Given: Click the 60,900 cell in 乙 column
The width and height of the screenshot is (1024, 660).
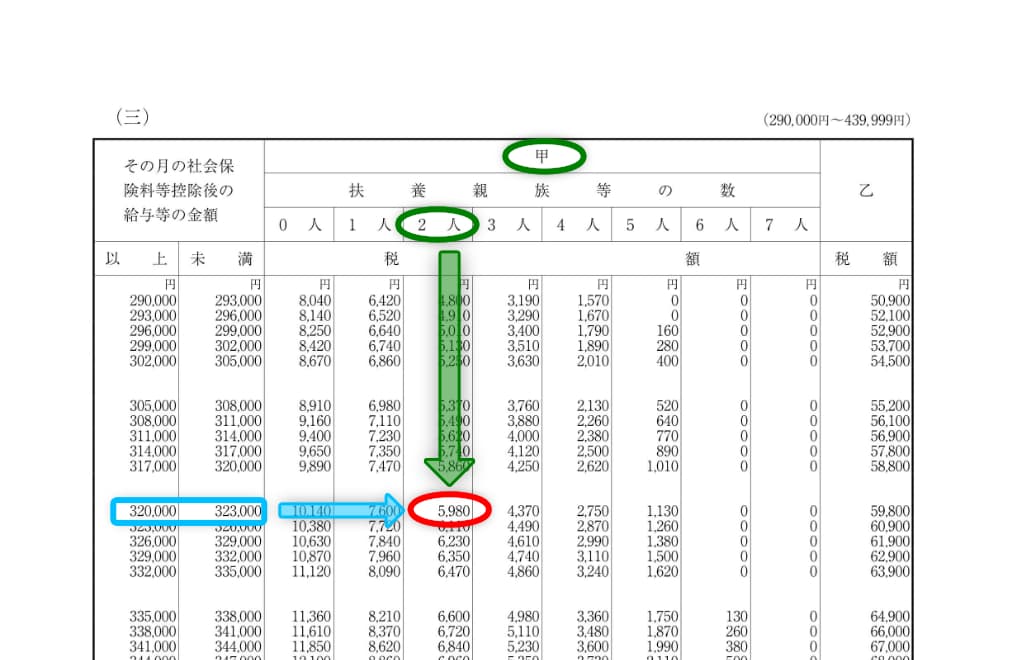Looking at the screenshot, I should (x=890, y=526).
